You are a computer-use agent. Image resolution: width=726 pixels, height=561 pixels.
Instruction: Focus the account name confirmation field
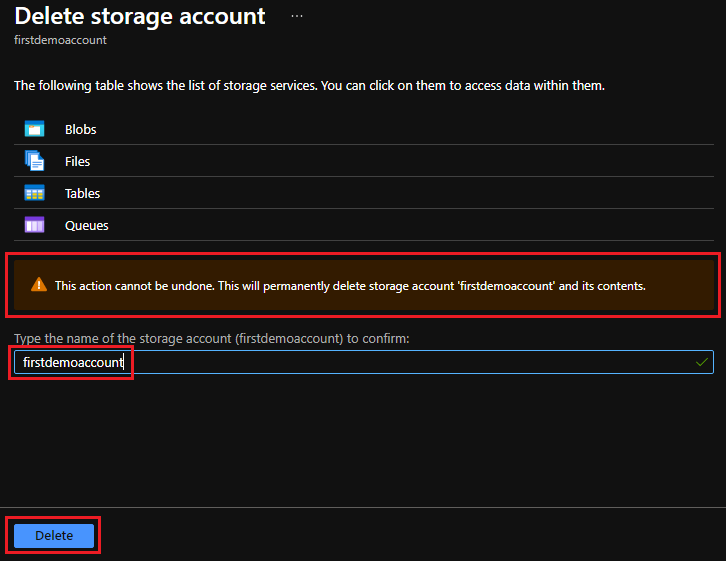[x=400, y=362]
